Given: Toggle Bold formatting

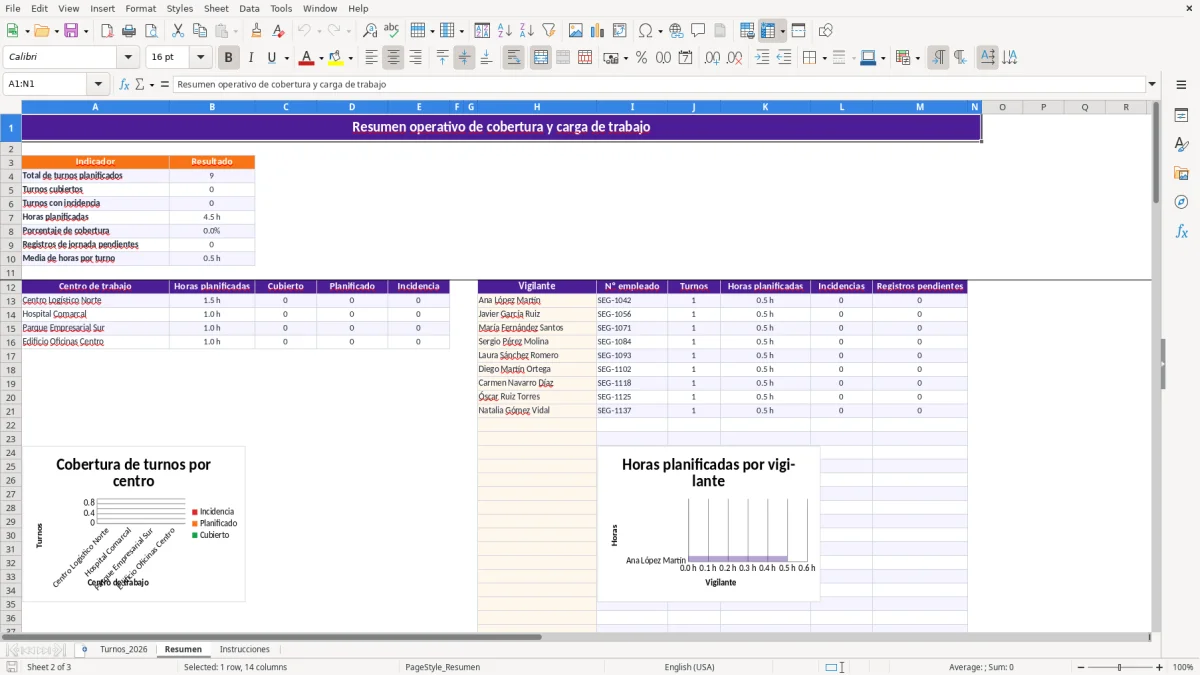Looking at the screenshot, I should (229, 58).
